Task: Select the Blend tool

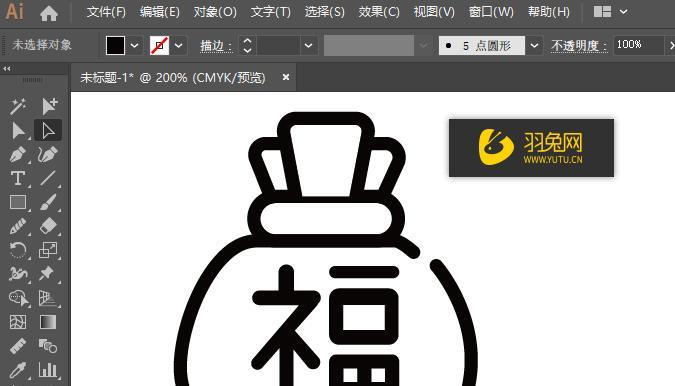Action: (48, 346)
